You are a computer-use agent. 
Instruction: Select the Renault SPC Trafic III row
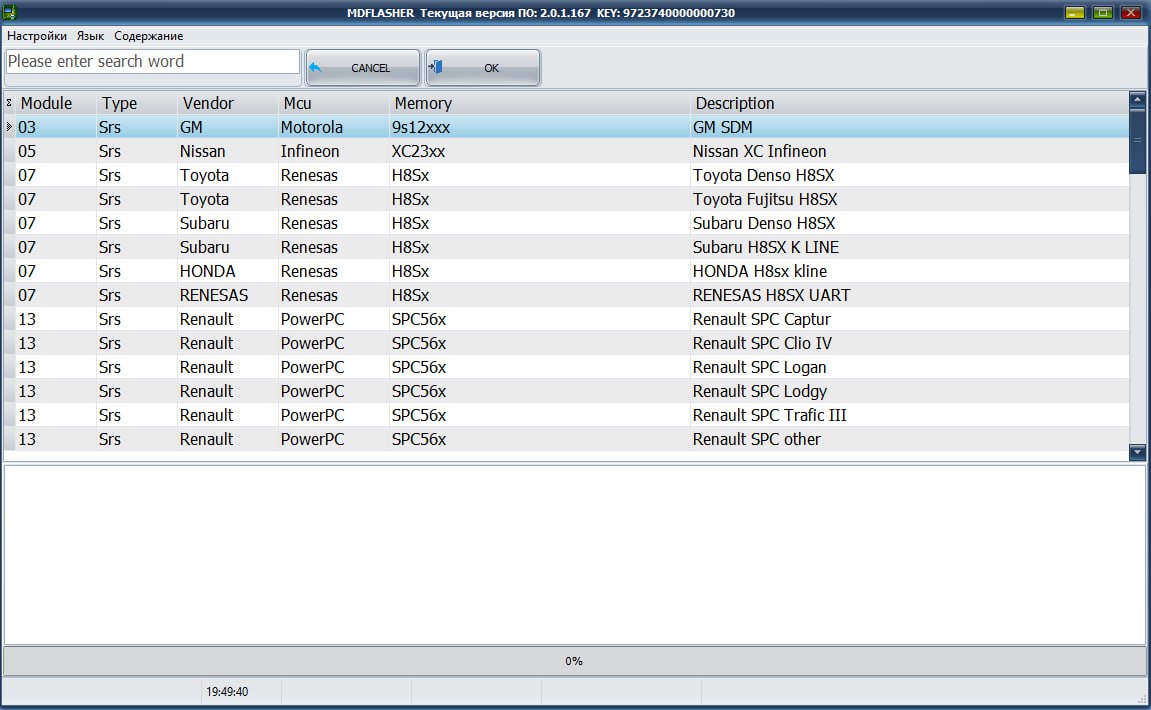tap(567, 415)
